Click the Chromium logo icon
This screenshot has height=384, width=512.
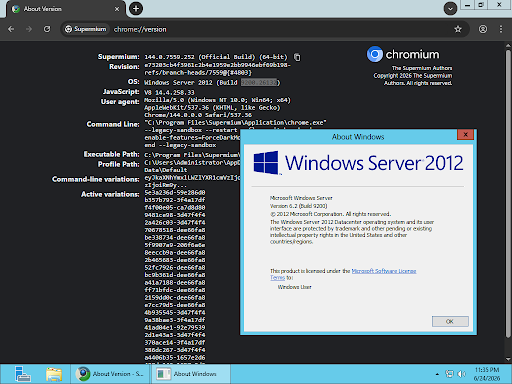tap(375, 54)
